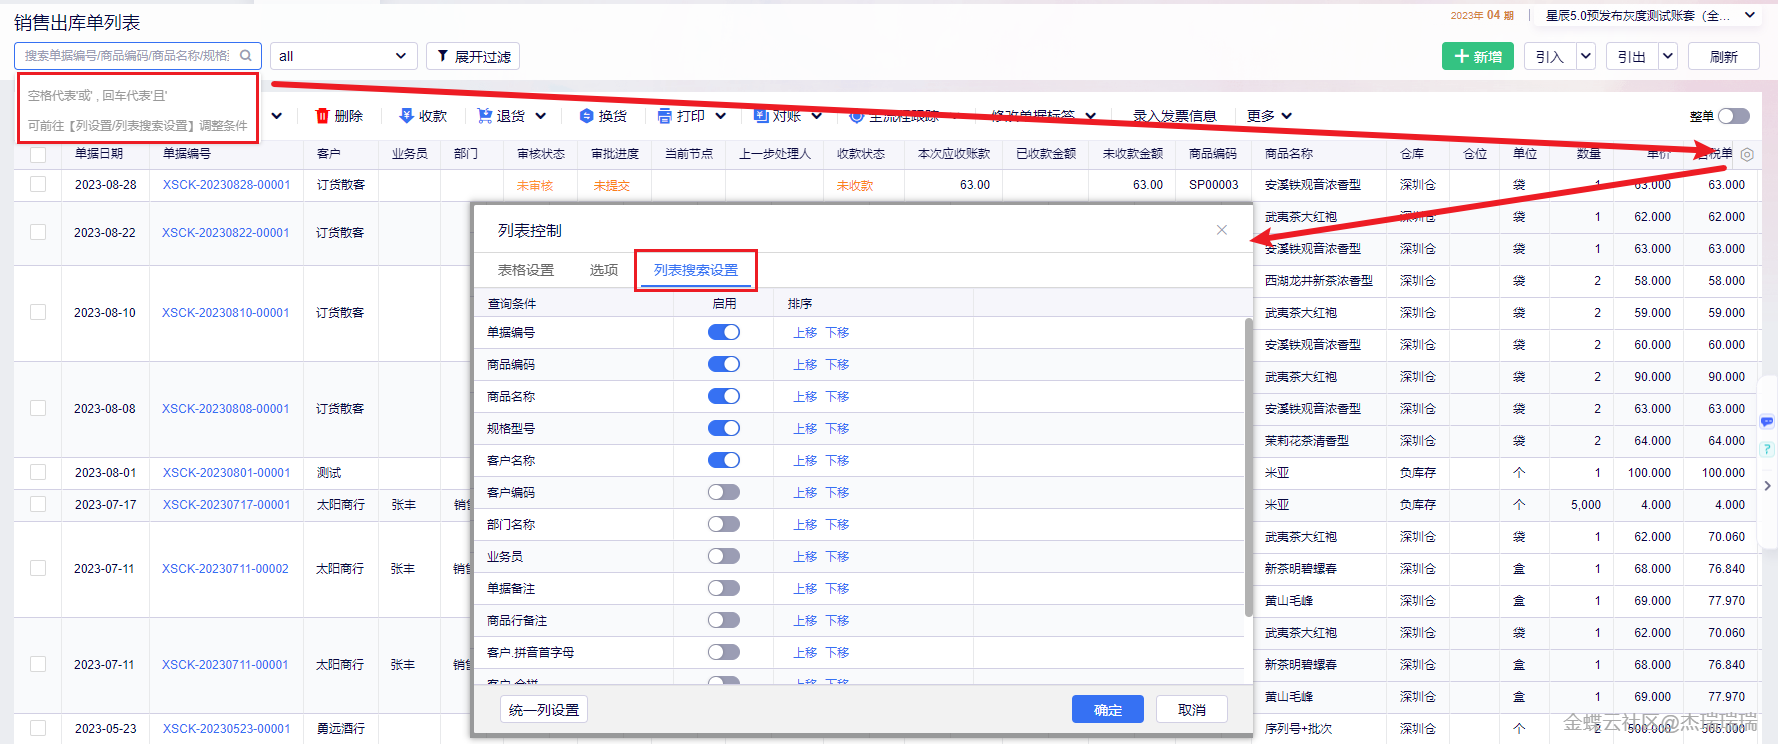Open the 'all' filter dropdown
Screen dimensions: 1778x744
[343, 56]
